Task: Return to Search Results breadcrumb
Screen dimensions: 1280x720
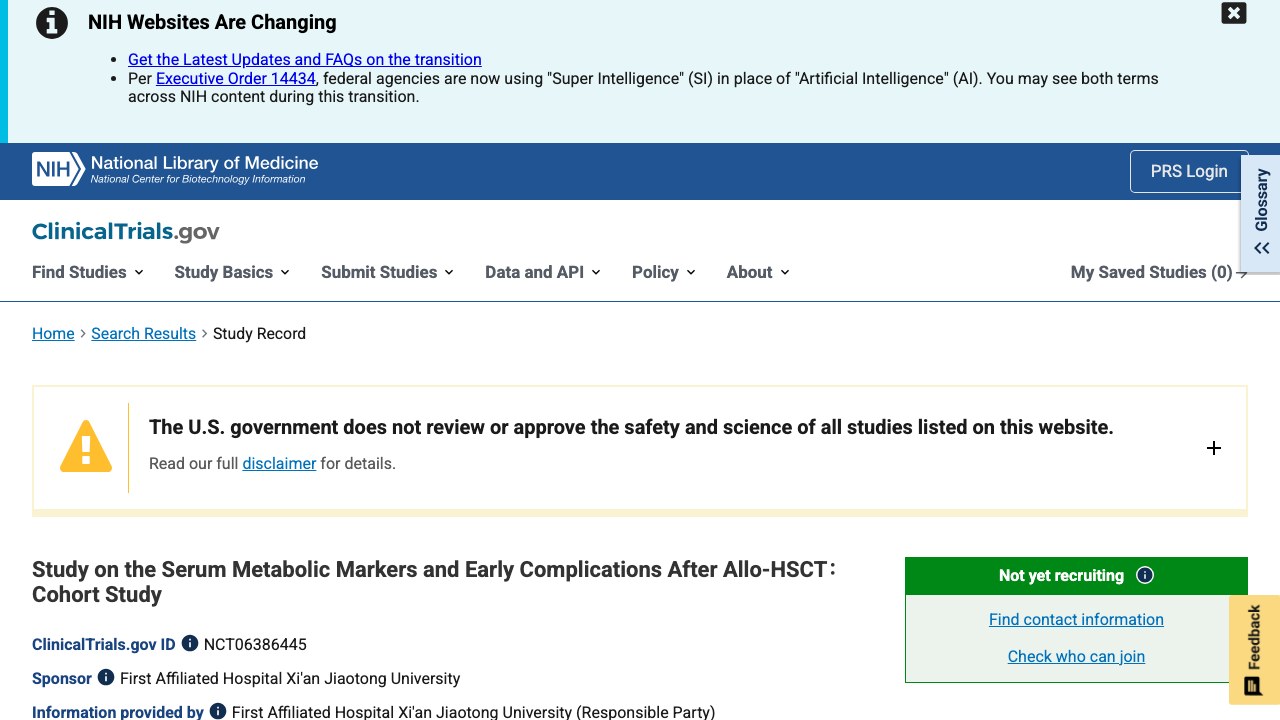Action: click(143, 334)
